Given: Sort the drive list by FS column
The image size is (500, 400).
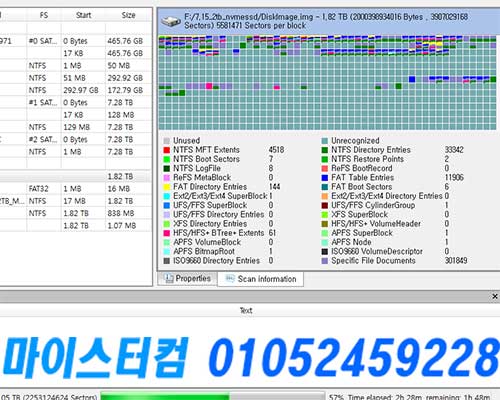Looking at the screenshot, I should tap(44, 15).
